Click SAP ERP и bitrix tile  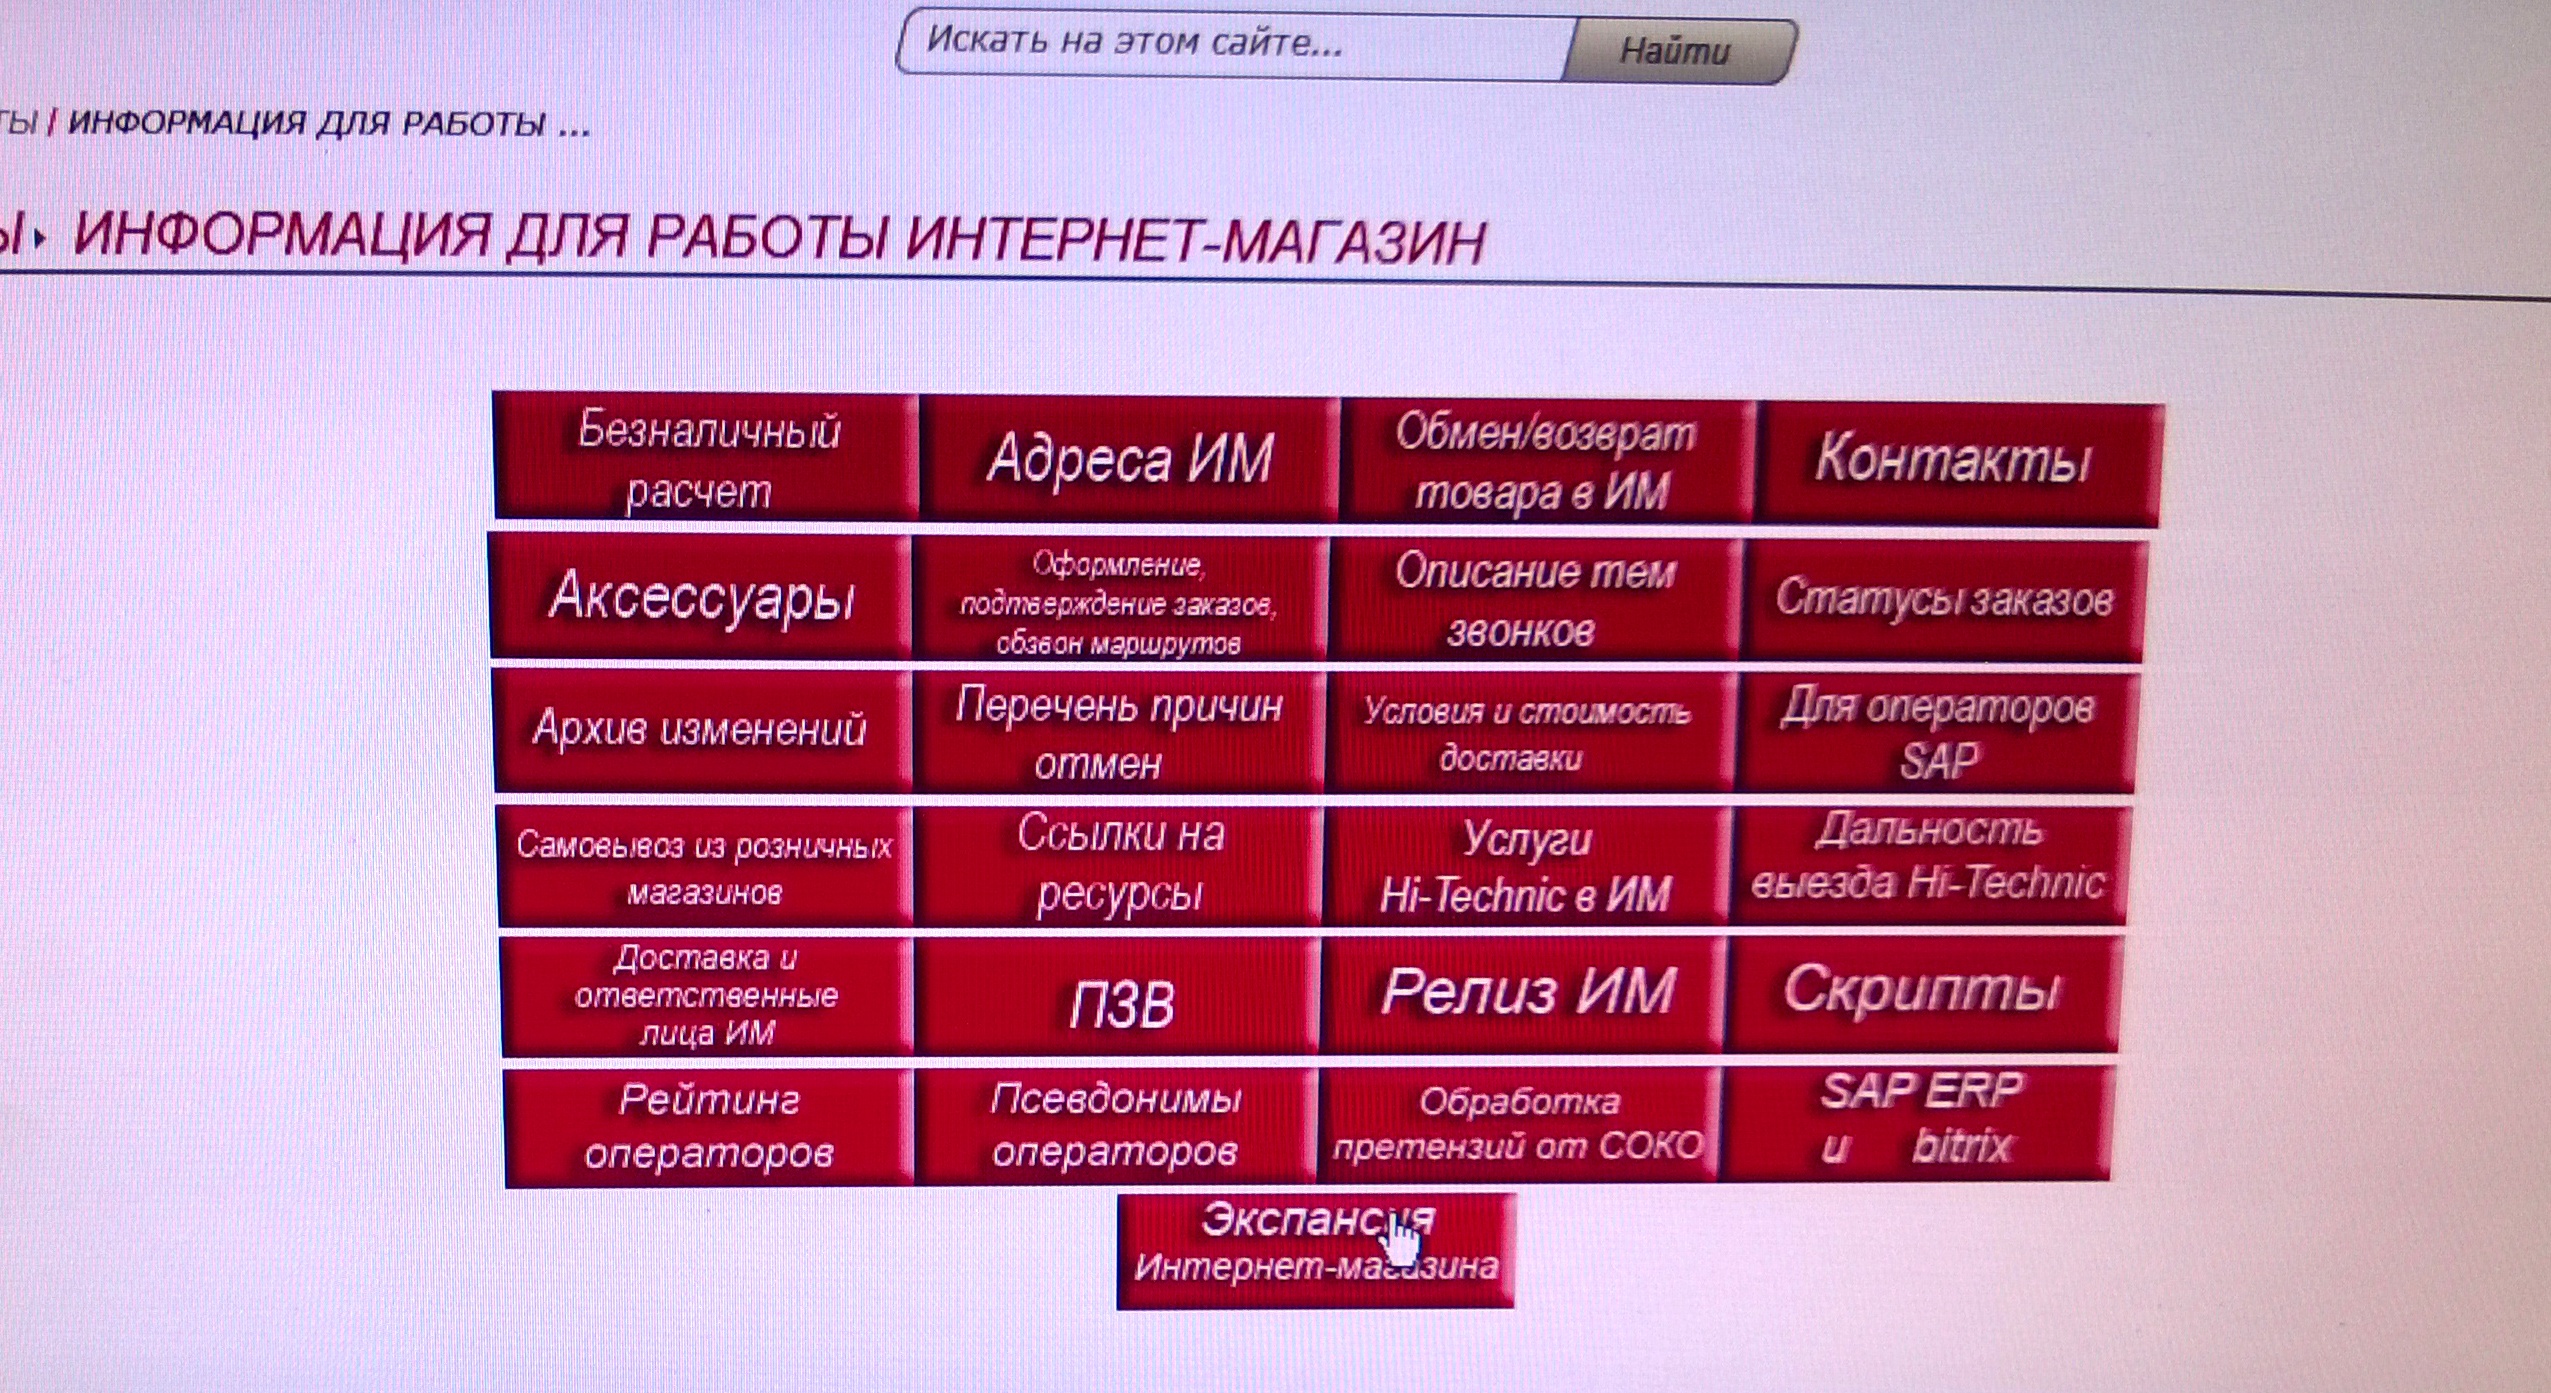pos(1916,1121)
